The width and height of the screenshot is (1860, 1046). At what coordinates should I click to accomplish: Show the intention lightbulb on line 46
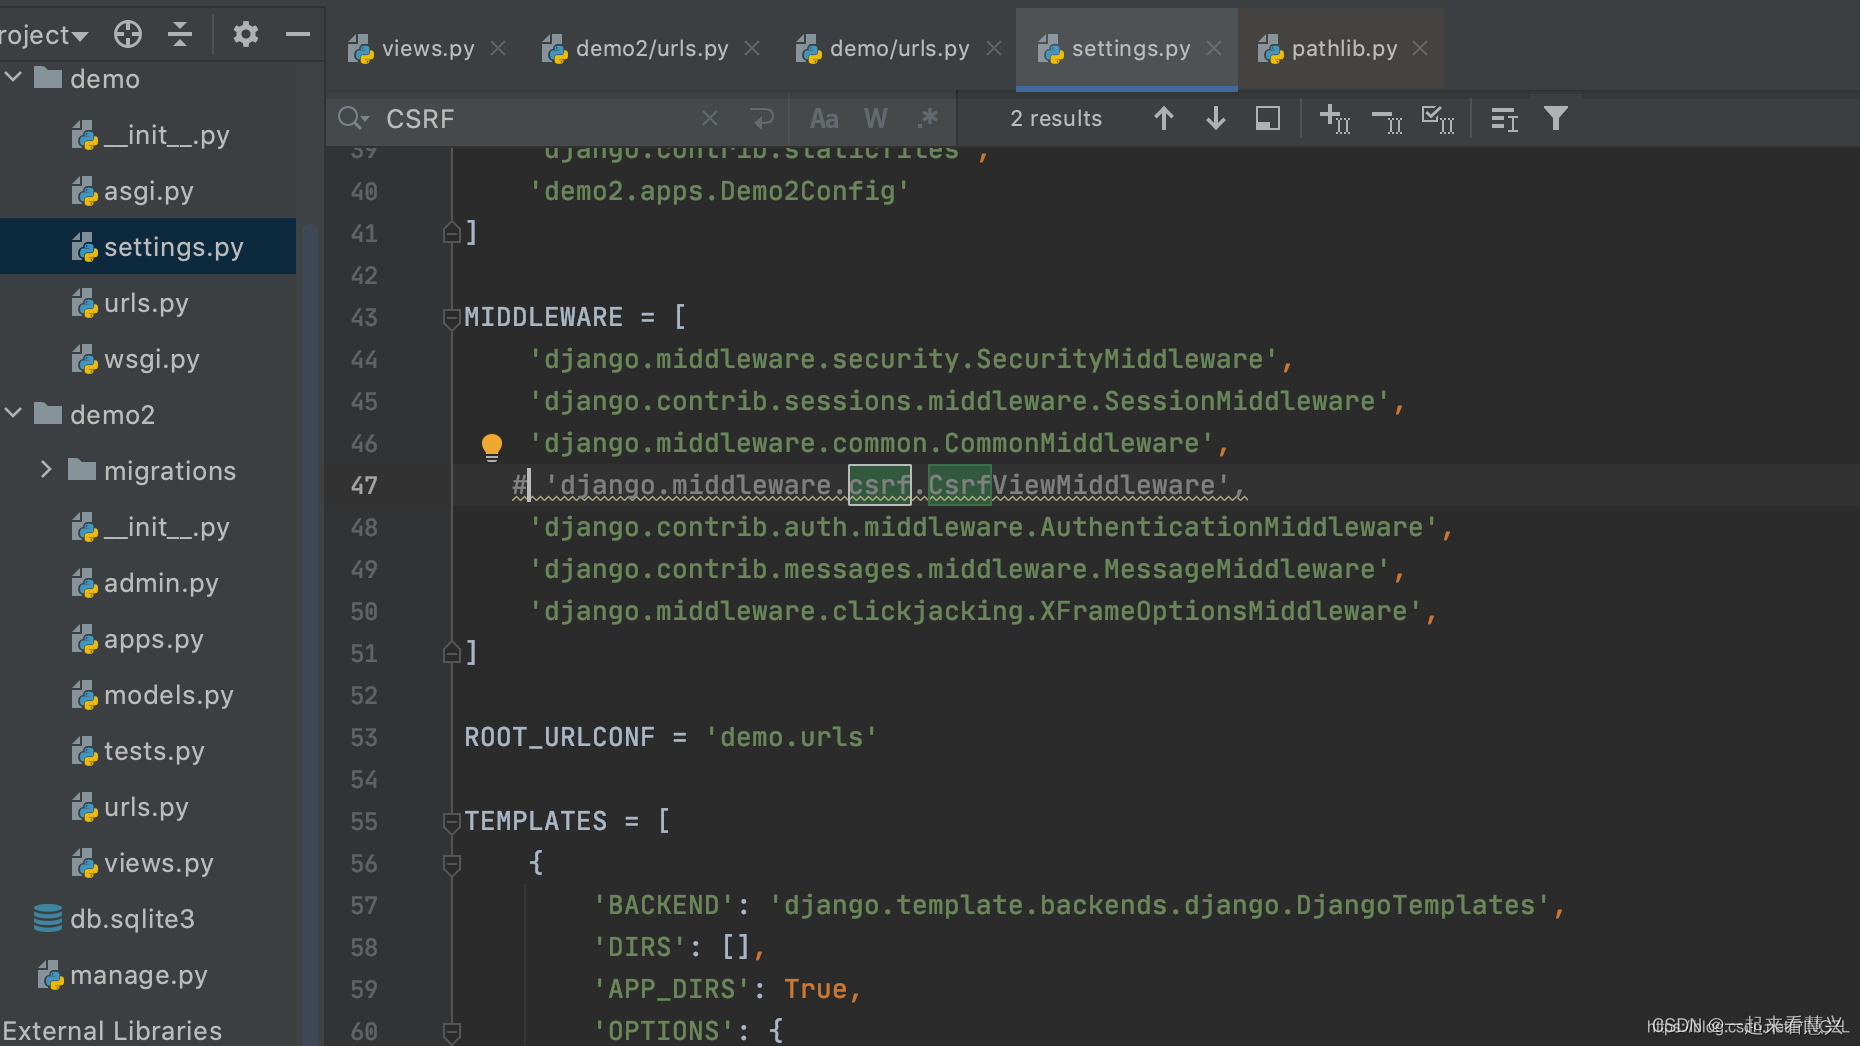point(491,446)
